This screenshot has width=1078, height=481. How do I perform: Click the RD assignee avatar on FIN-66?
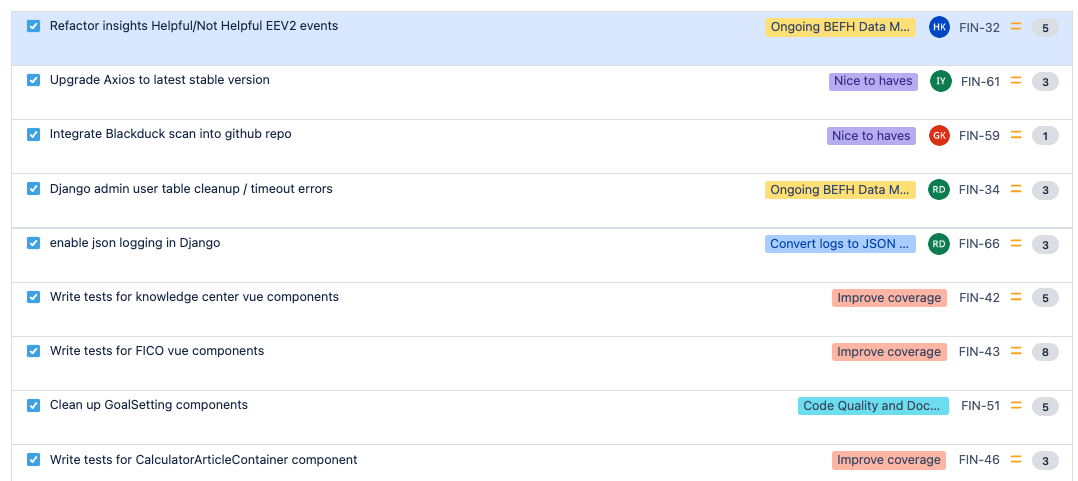[939, 244]
